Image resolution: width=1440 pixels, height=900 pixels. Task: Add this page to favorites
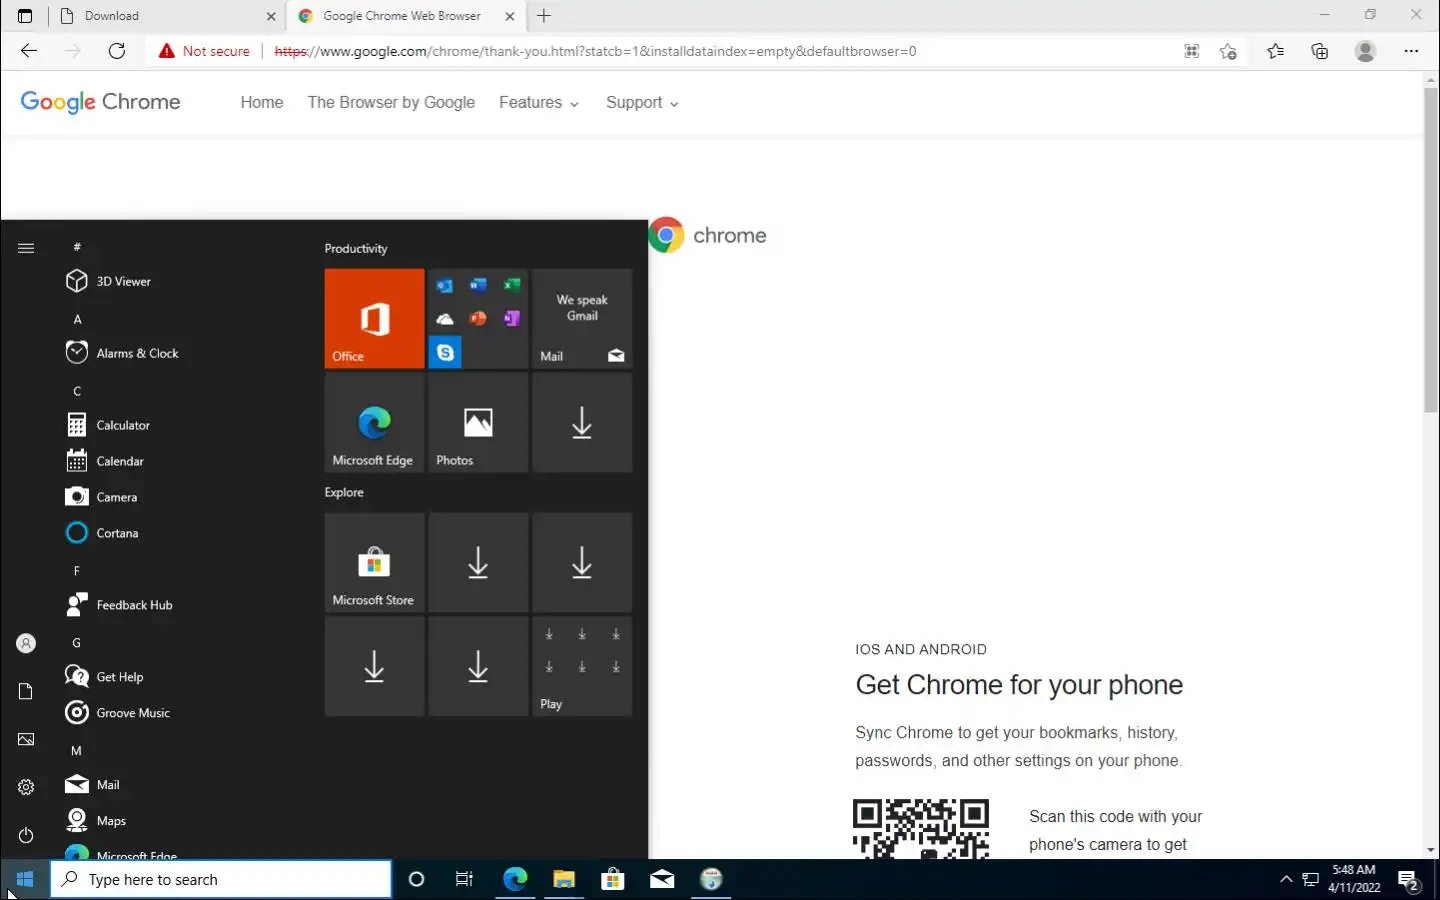(1228, 51)
